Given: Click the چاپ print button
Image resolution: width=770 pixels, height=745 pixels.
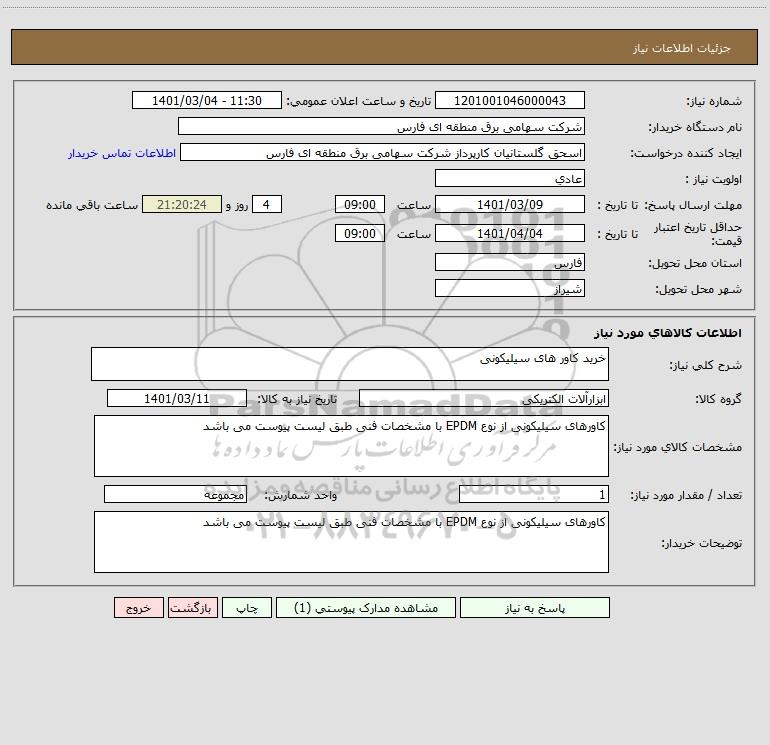Looking at the screenshot, I should point(247,607).
